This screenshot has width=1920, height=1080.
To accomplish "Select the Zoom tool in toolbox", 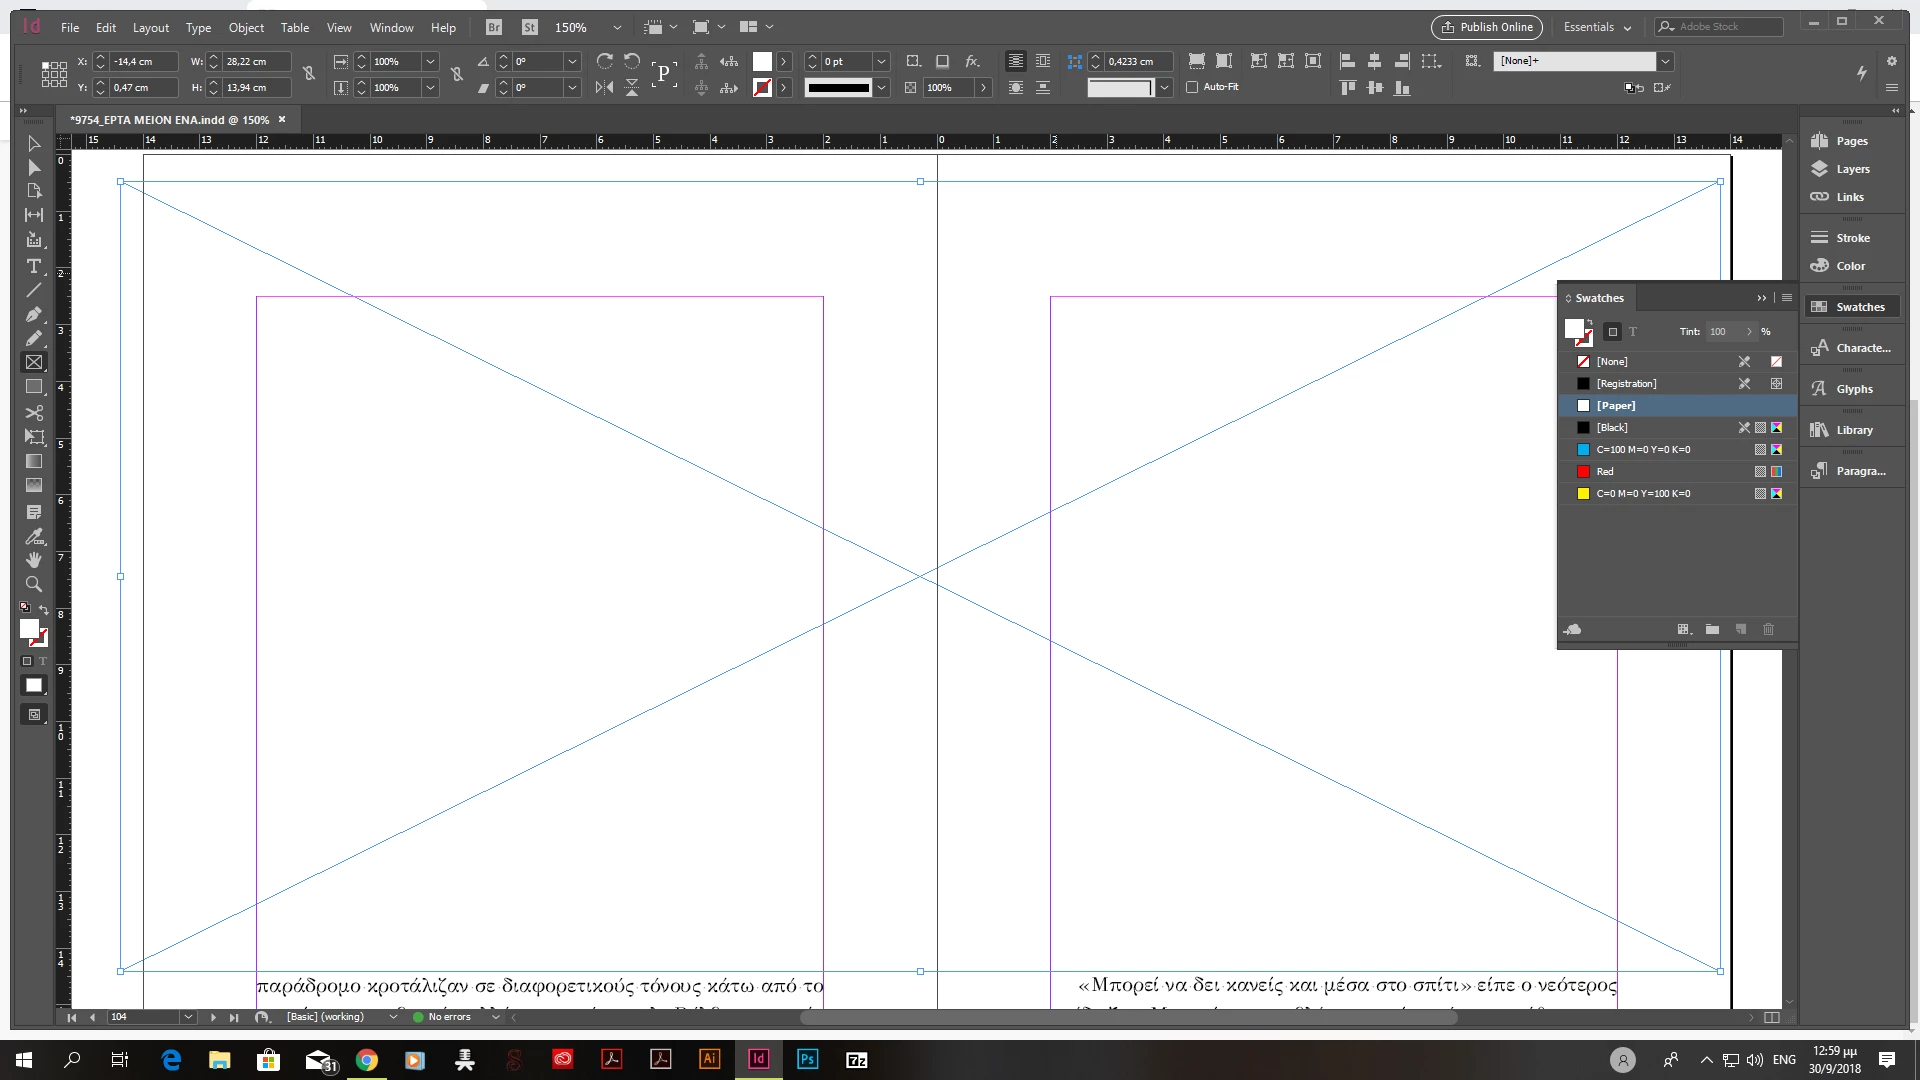I will point(34,584).
